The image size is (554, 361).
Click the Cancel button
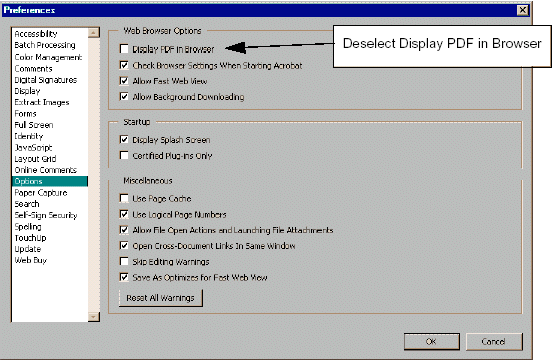click(494, 341)
